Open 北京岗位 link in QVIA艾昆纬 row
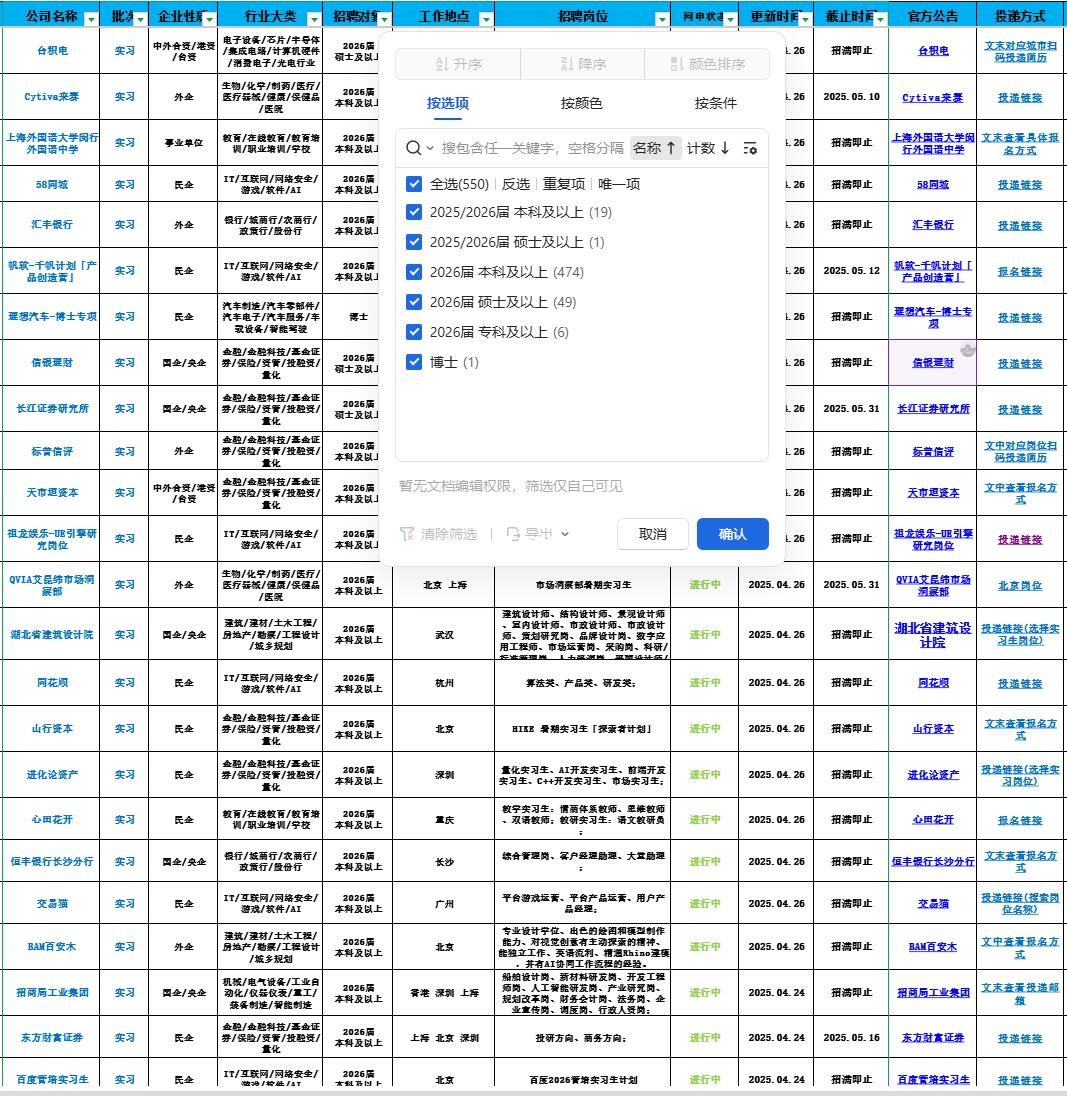The width and height of the screenshot is (1067, 1096). (x=1019, y=585)
